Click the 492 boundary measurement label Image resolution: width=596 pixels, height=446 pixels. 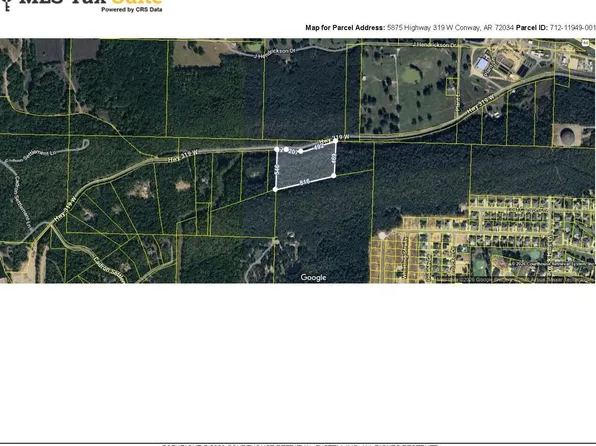319,146
